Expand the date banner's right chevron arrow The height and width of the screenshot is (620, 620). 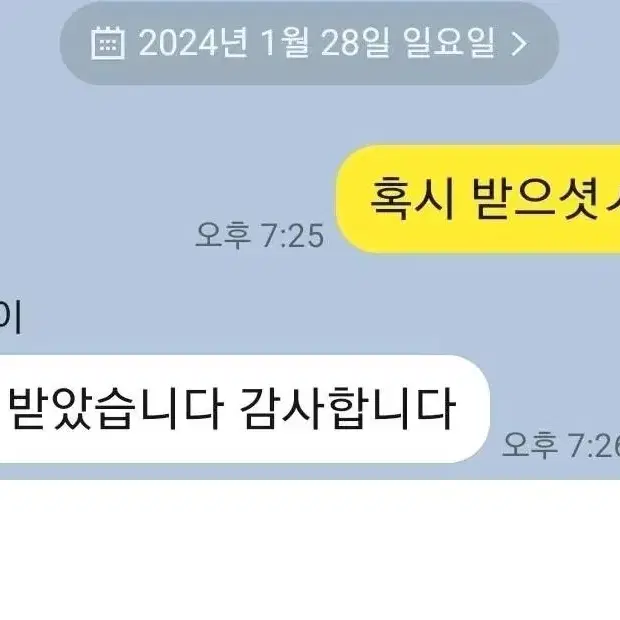pyautogui.click(x=519, y=43)
